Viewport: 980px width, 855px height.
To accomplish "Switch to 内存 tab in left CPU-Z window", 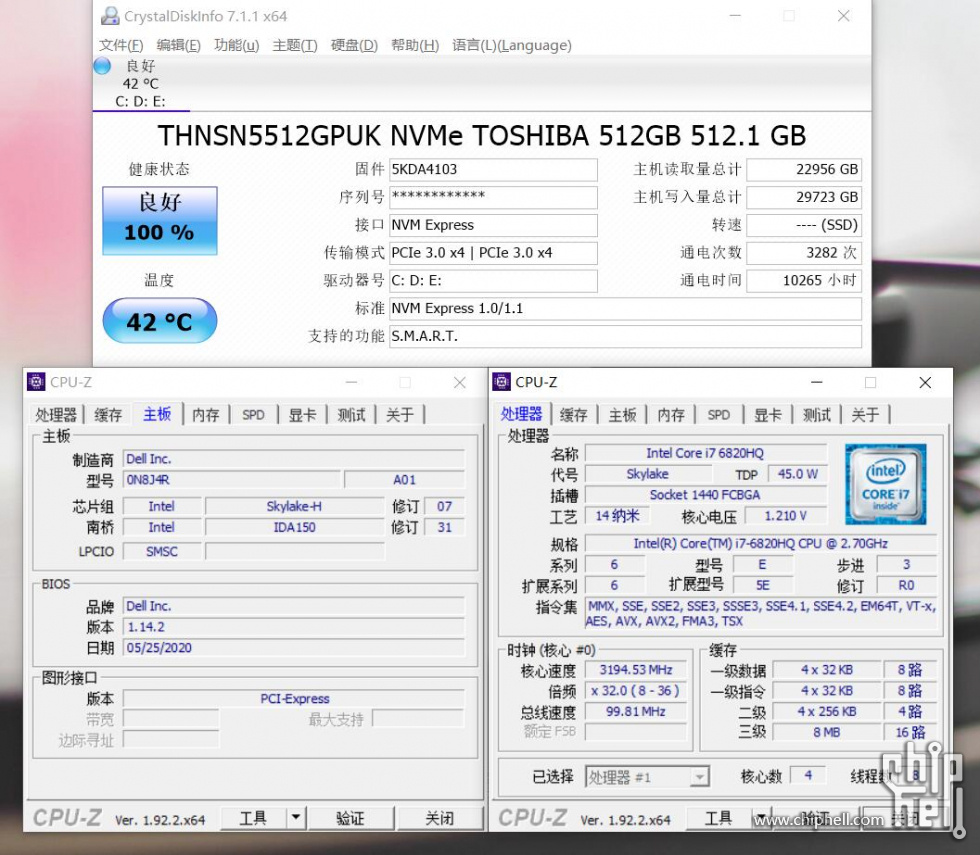I will pyautogui.click(x=206, y=415).
